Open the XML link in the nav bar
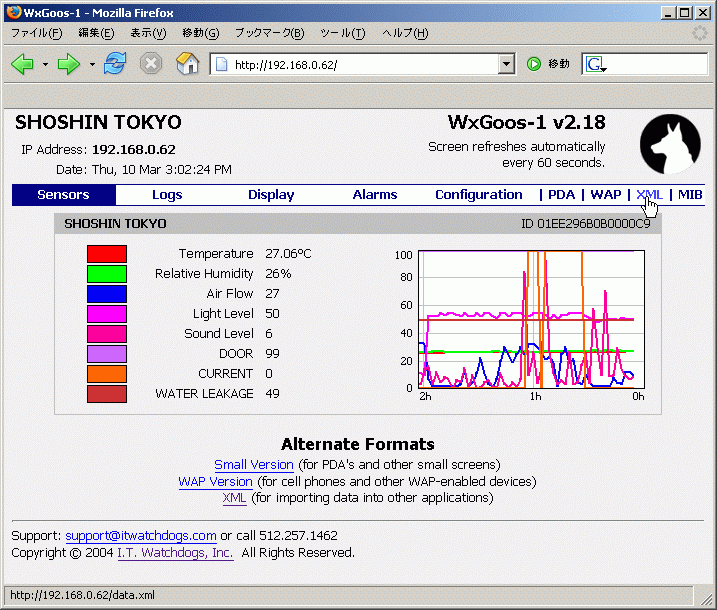 (649, 195)
